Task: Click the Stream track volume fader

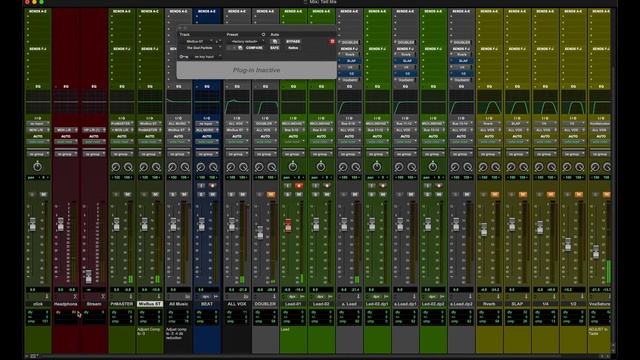Action: pyautogui.click(x=89, y=277)
